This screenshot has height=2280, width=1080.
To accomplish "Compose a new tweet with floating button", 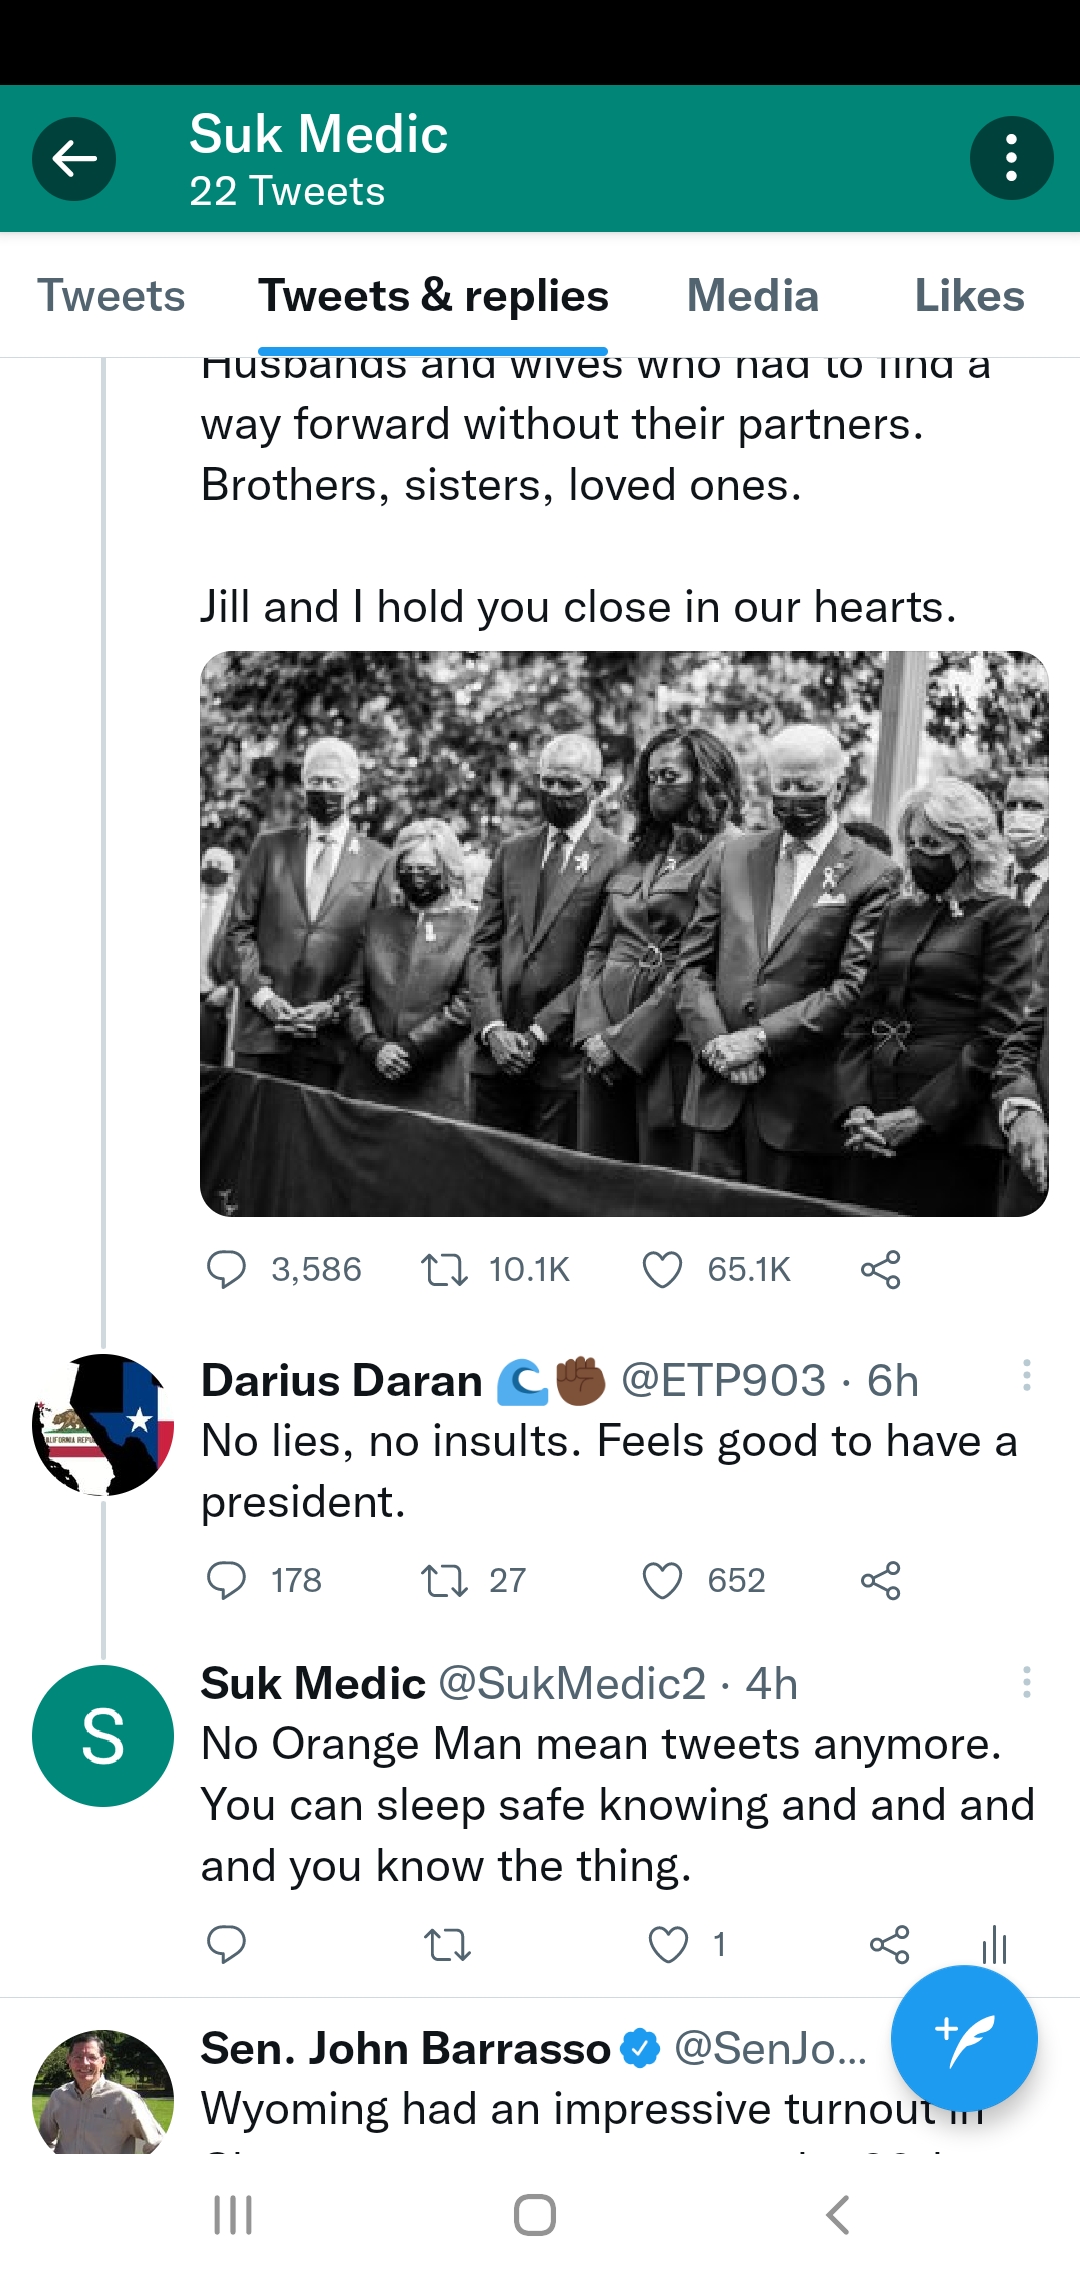I will coord(964,2038).
